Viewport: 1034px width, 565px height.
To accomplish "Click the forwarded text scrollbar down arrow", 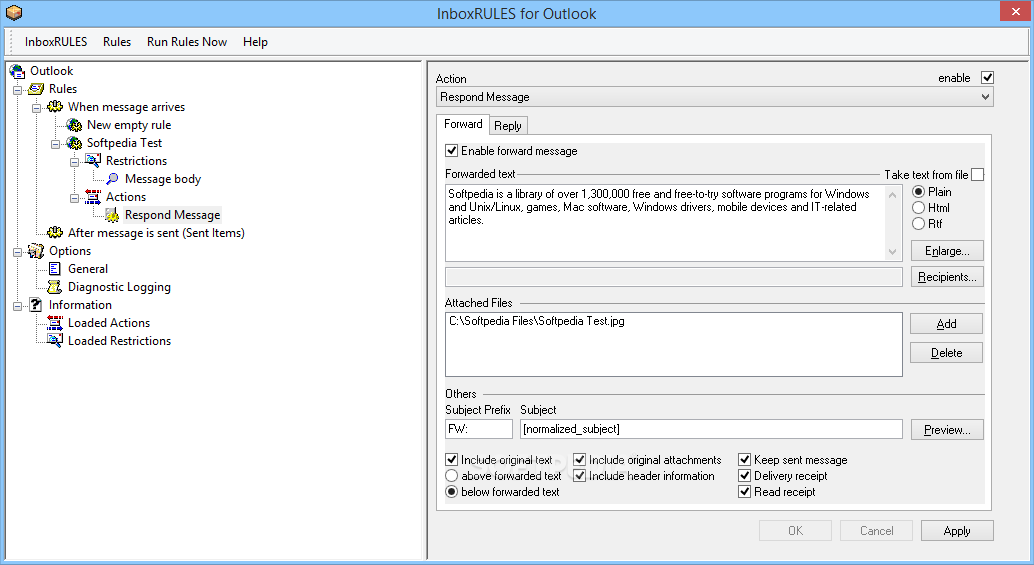I will coord(893,251).
